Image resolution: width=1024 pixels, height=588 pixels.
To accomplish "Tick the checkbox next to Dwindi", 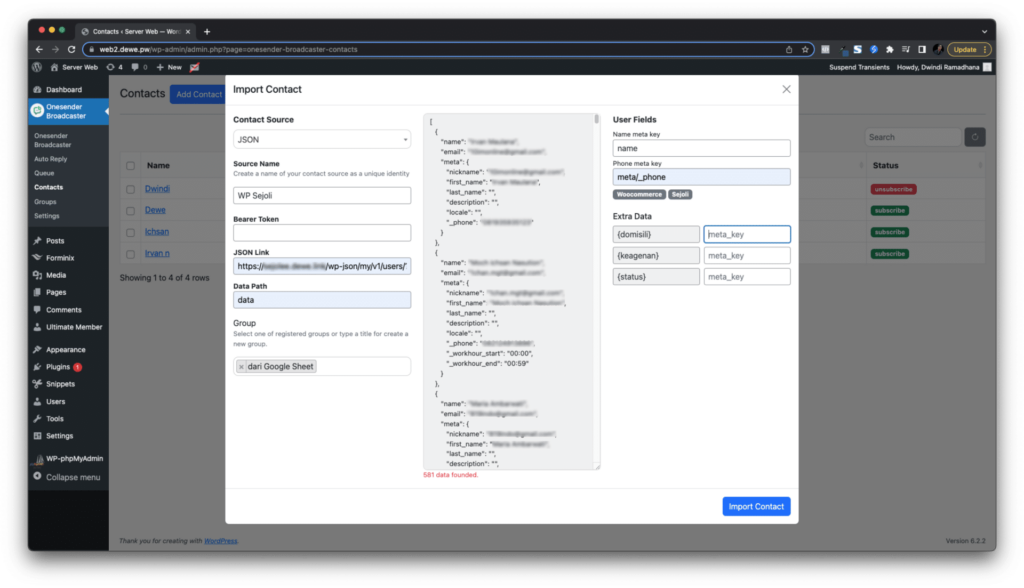I will point(130,188).
